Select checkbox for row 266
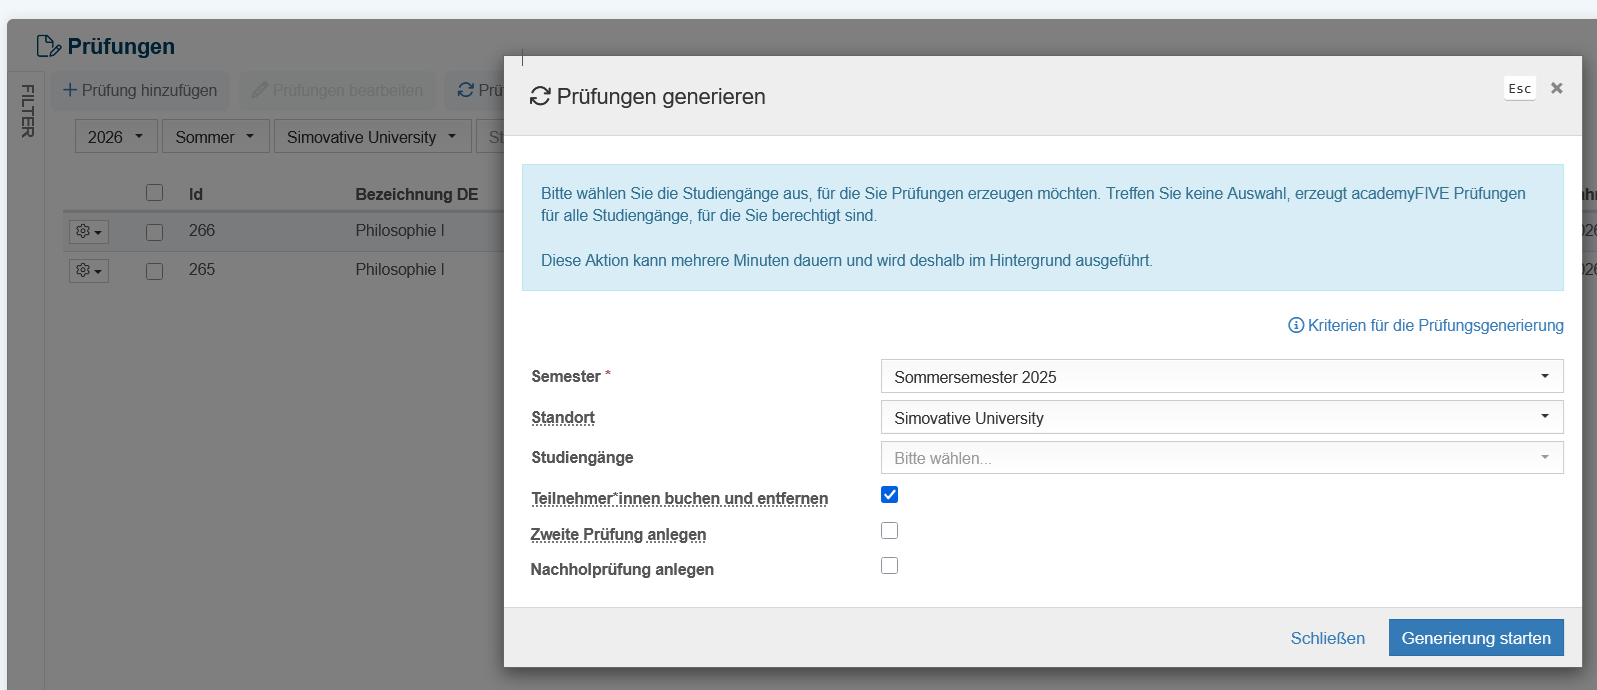Viewport: 1597px width, 690px height. click(154, 232)
